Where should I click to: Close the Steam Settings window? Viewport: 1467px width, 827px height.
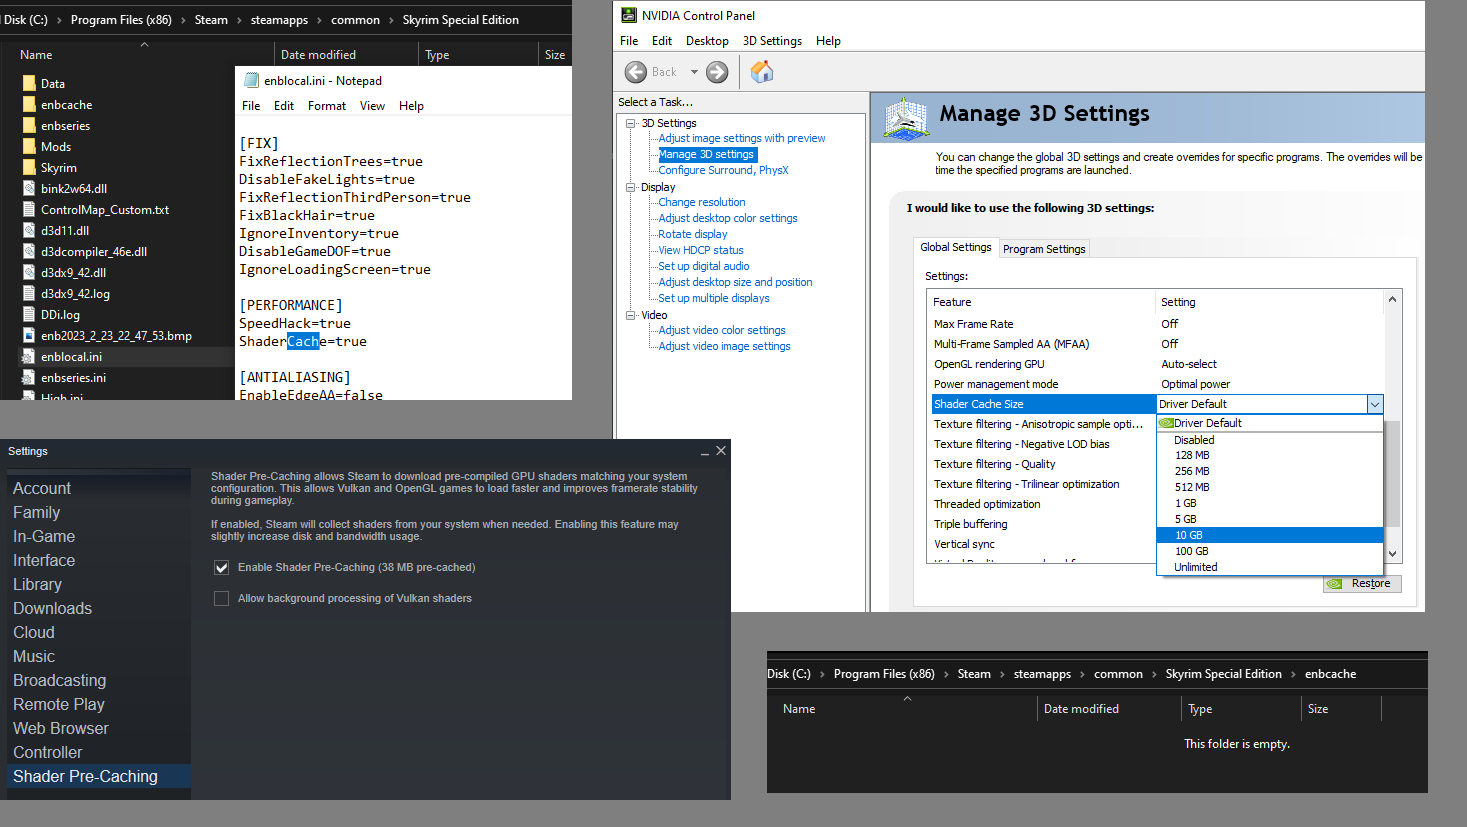721,451
